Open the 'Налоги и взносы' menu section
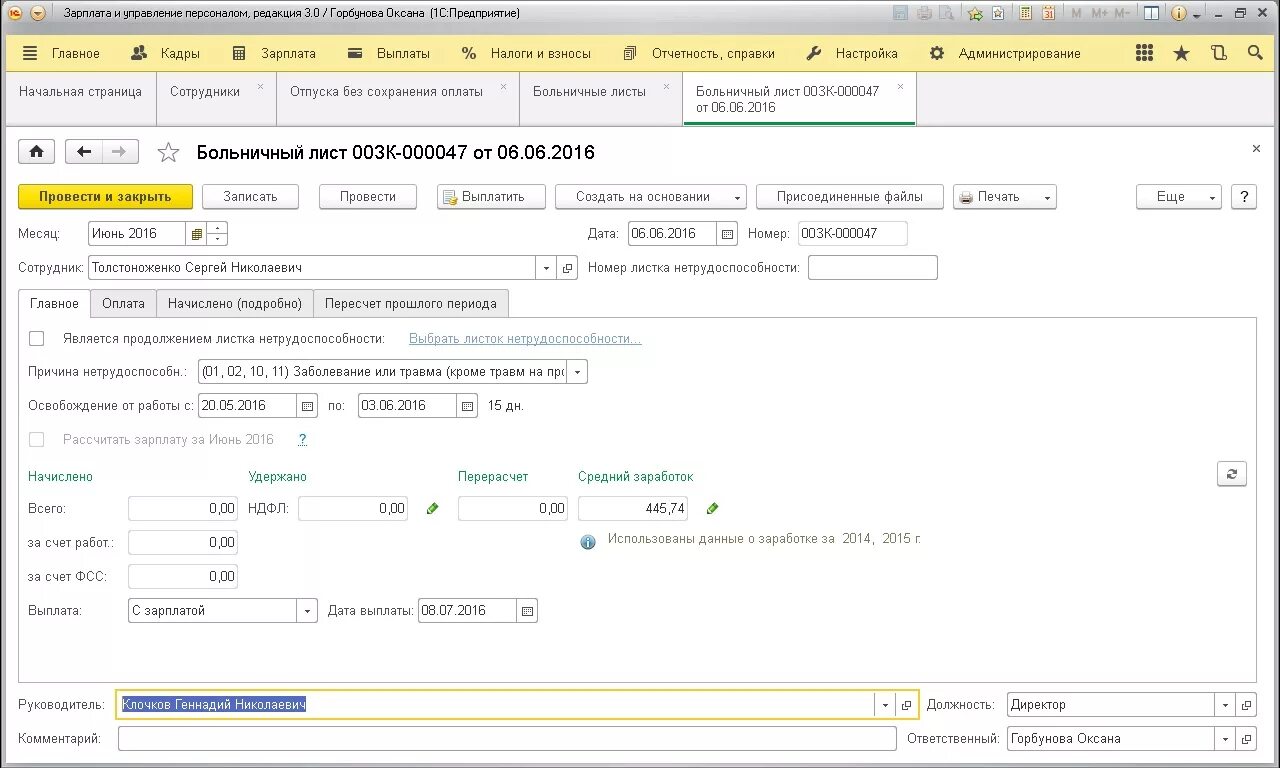This screenshot has width=1280, height=768. tap(526, 53)
